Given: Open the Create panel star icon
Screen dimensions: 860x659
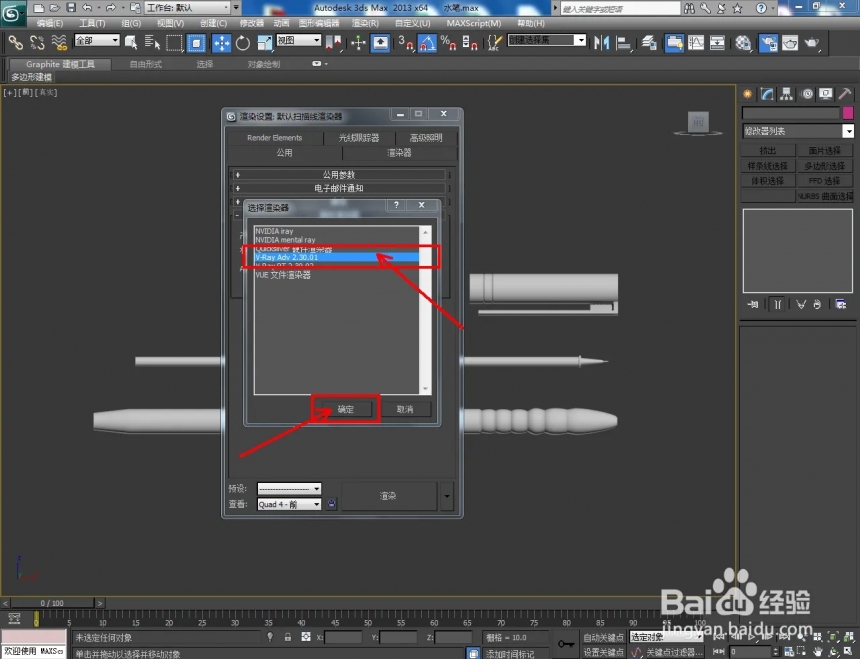Looking at the screenshot, I should click(747, 94).
